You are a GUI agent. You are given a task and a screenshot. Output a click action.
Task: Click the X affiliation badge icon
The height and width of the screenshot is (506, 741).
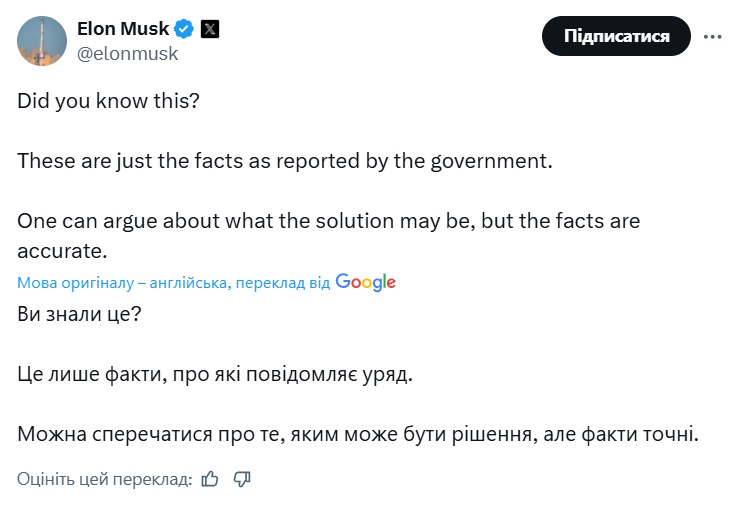(209, 29)
